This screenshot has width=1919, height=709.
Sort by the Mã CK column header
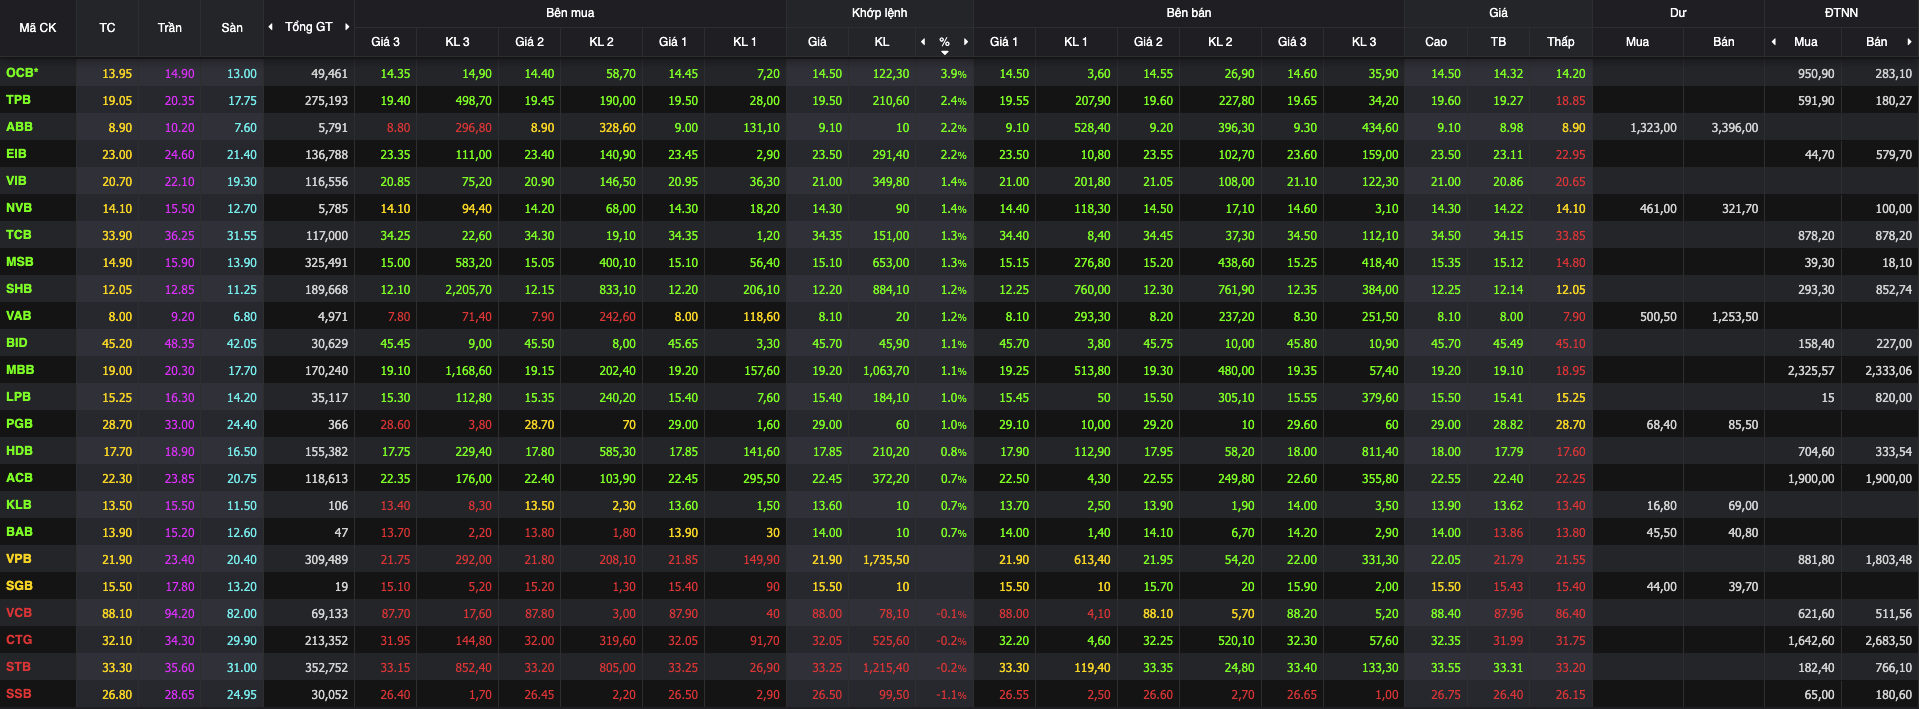(38, 28)
